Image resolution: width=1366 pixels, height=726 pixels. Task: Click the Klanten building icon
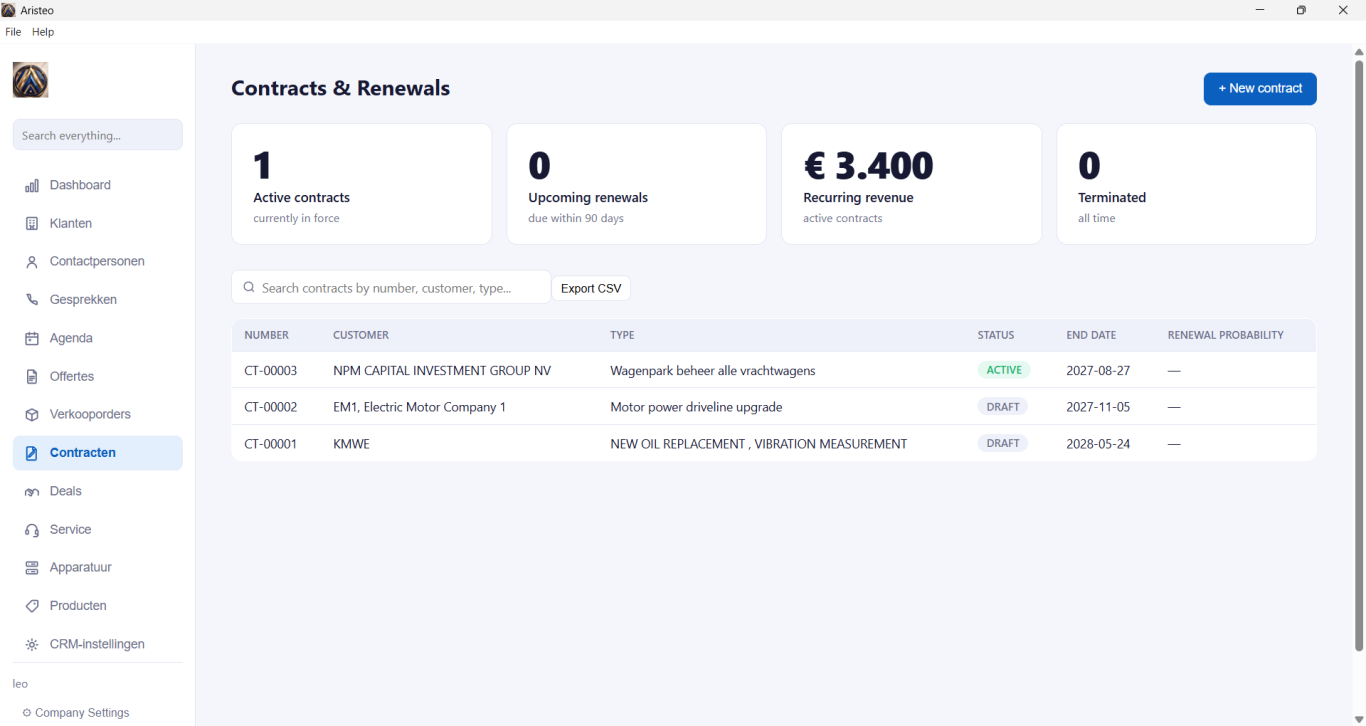pos(32,223)
